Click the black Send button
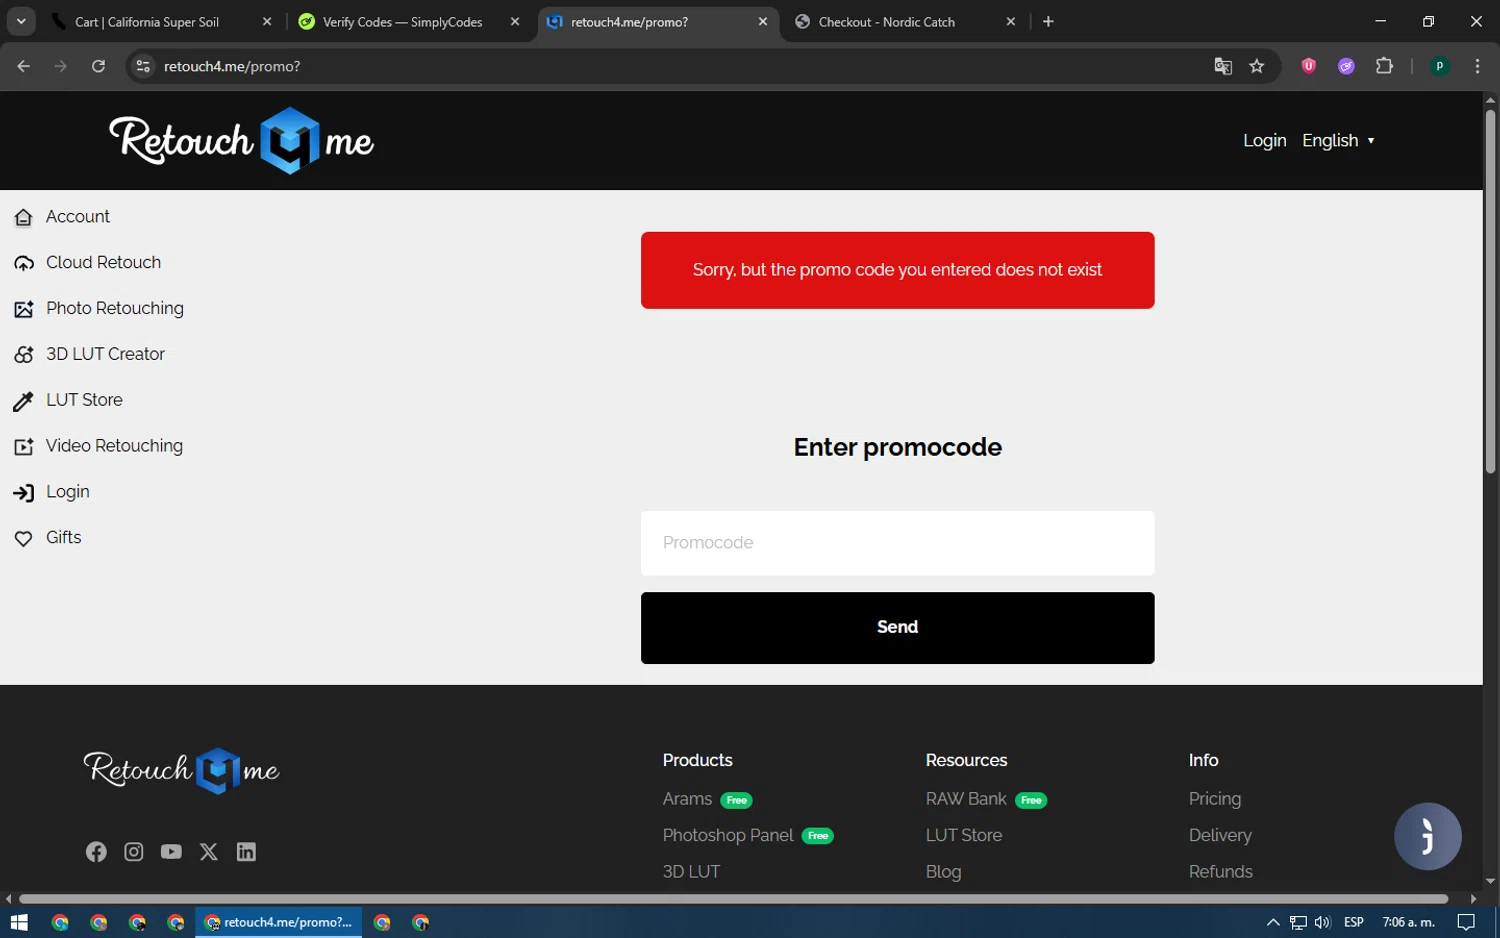 click(897, 628)
